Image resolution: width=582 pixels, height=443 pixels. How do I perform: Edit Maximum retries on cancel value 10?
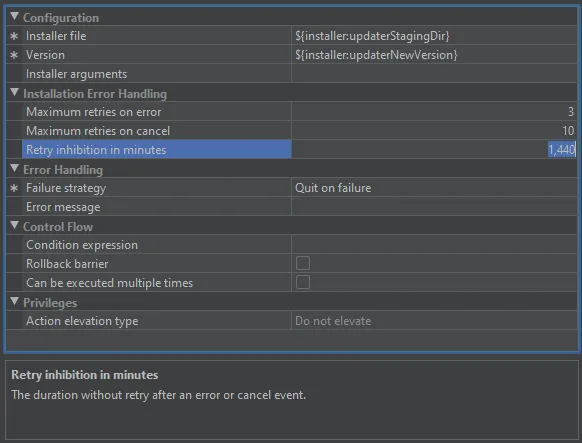[434, 131]
